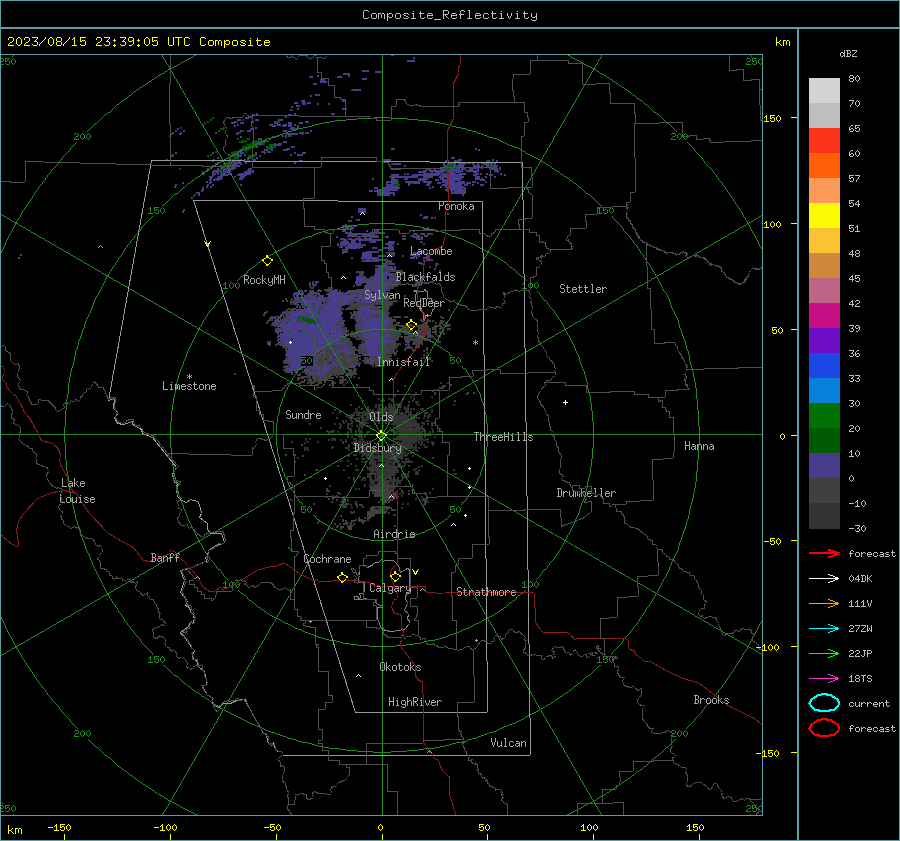The image size is (900, 841).
Task: Click the -30 dBZ legend value
Action: coord(857,528)
